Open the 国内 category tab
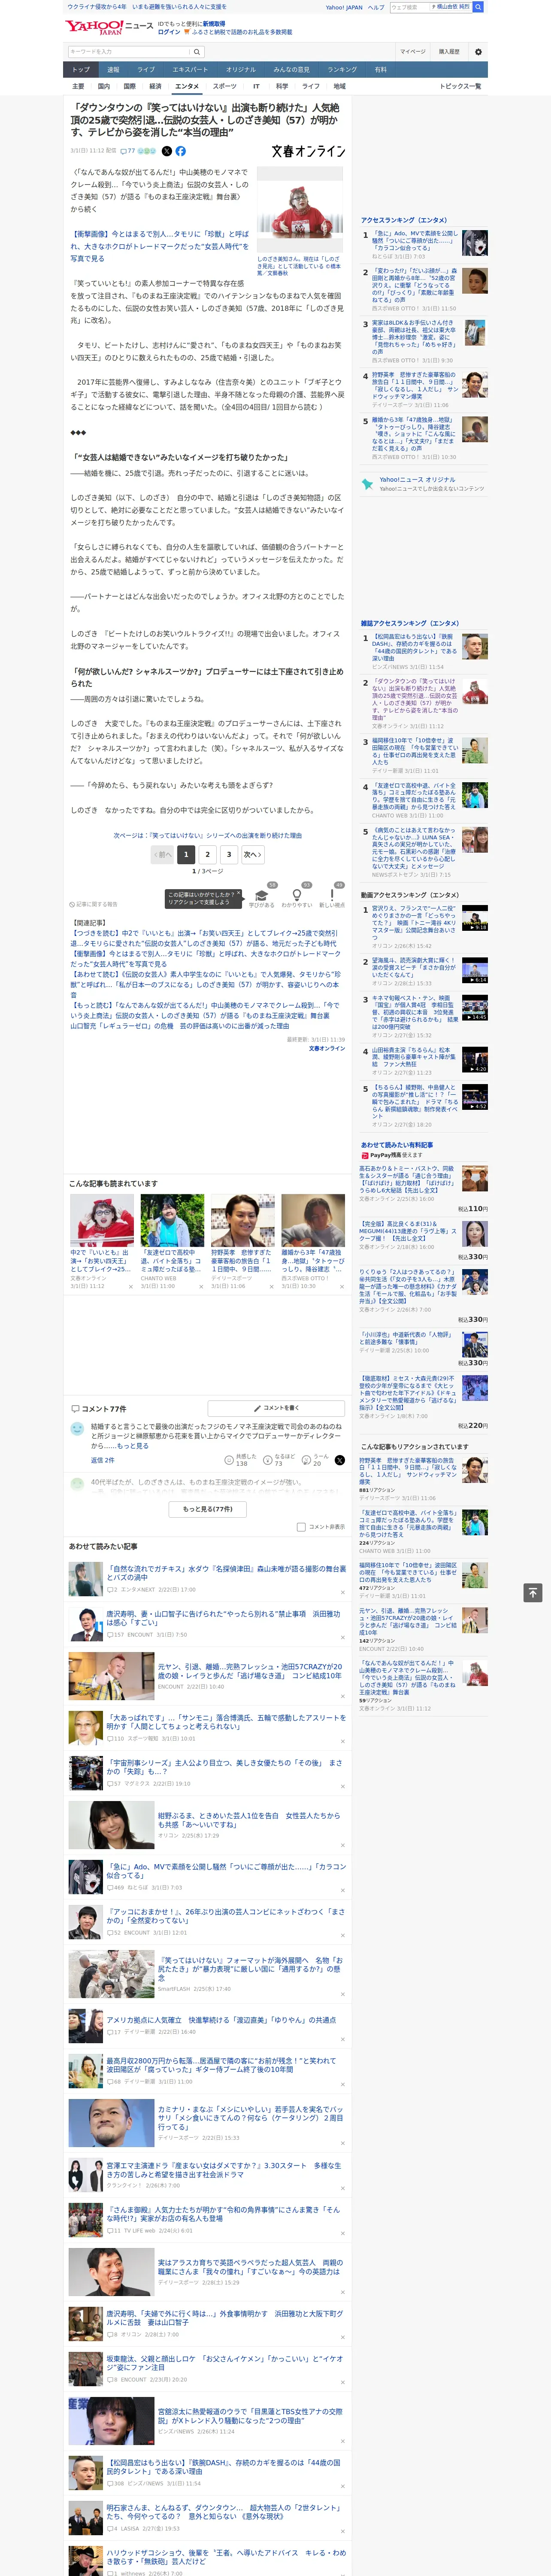Viewport: 551px width, 2576px height. point(103,86)
